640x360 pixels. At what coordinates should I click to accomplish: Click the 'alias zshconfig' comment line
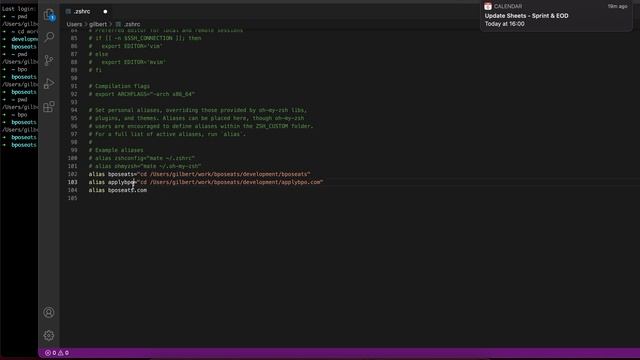142,158
